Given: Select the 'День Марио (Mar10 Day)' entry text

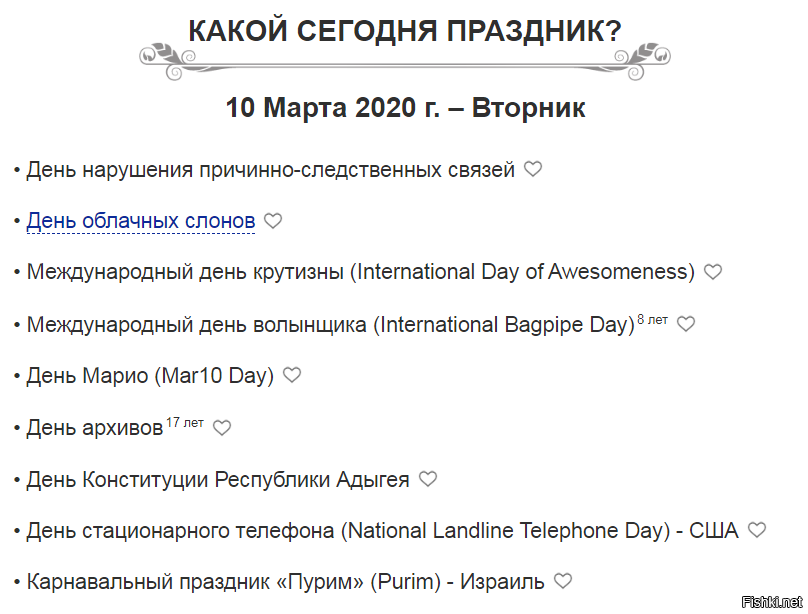Looking at the screenshot, I should click(150, 376).
